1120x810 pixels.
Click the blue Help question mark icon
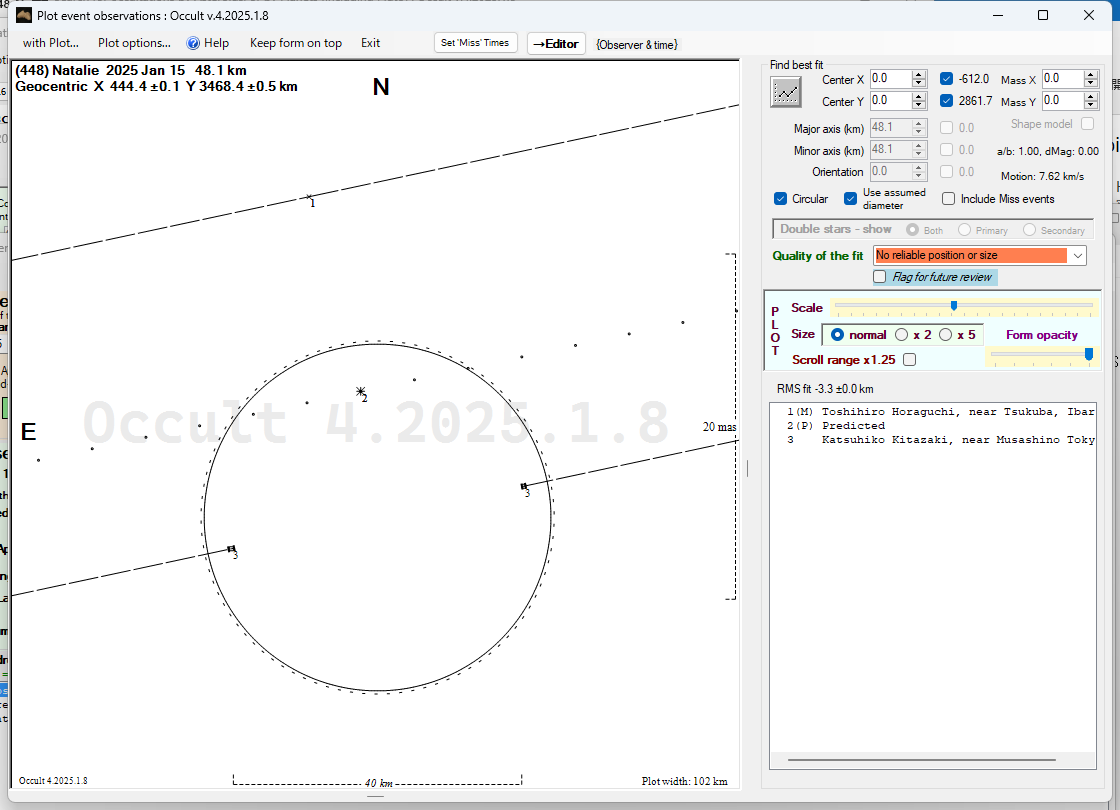pyautogui.click(x=194, y=43)
